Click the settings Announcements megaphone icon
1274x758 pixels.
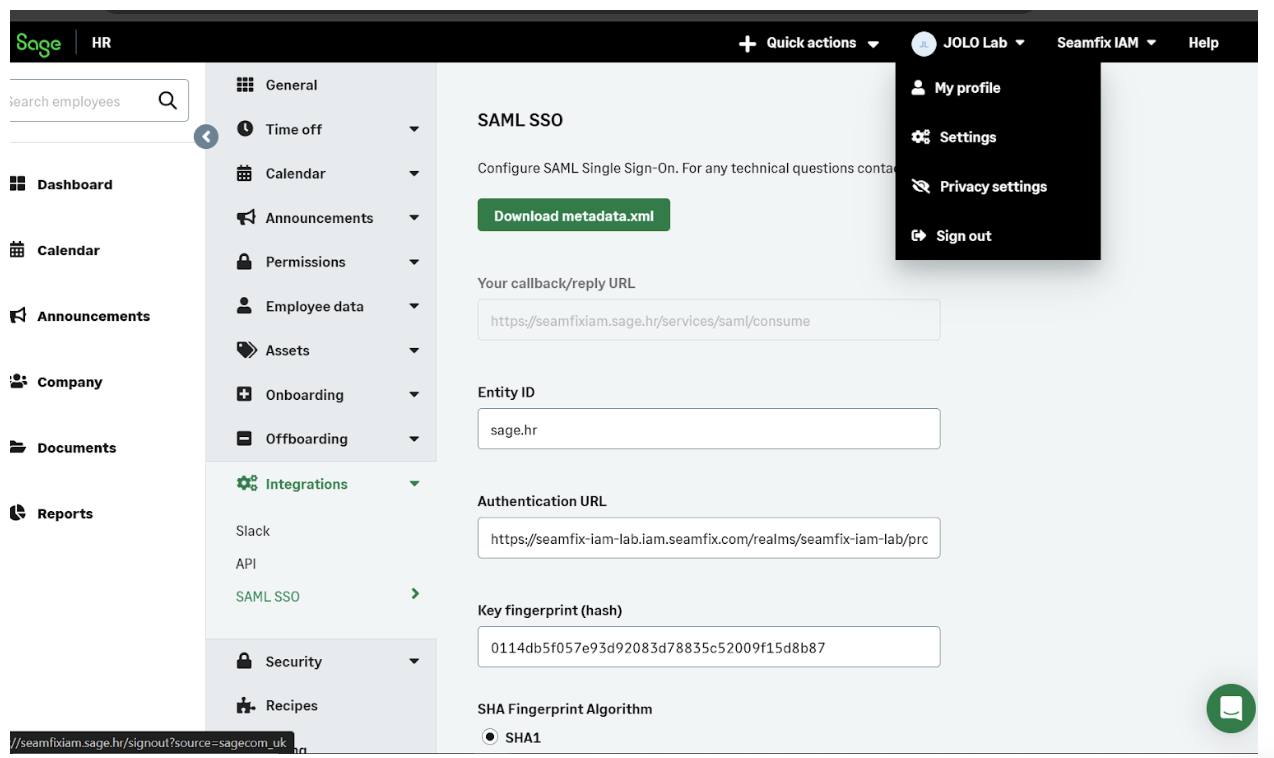click(245, 217)
